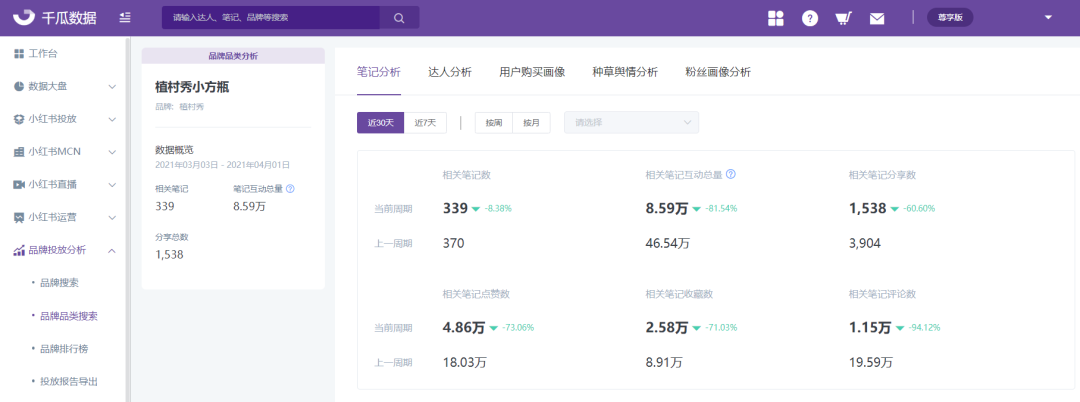Open the help question mark icon in header

pos(810,19)
